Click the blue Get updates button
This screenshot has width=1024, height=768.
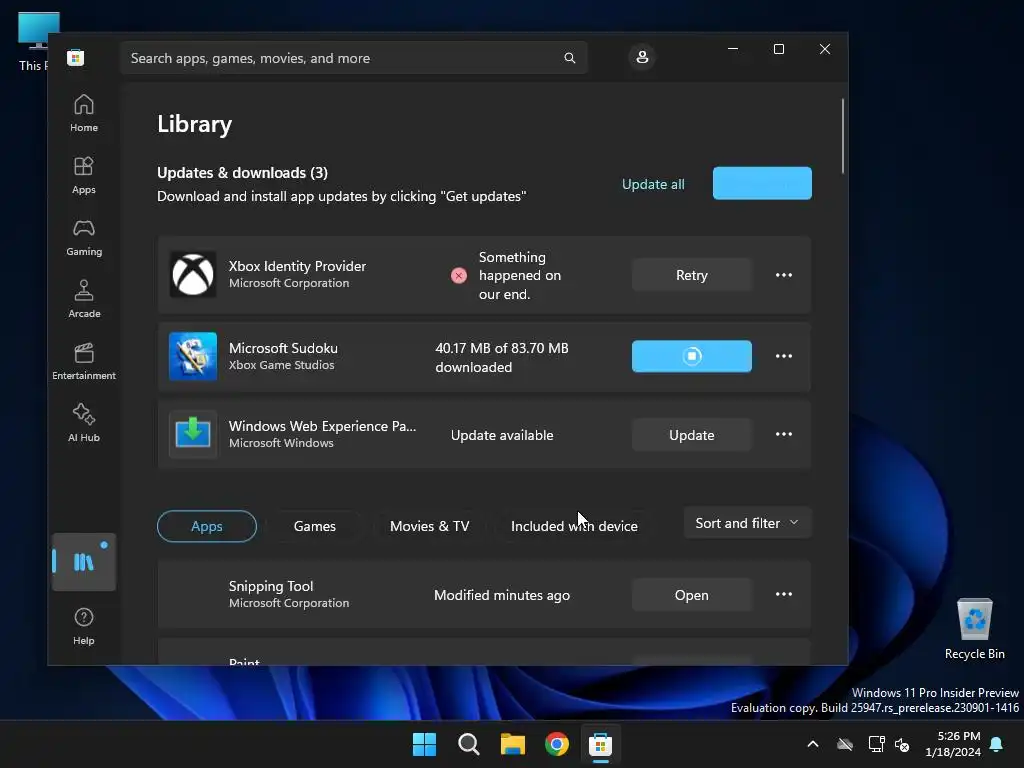(x=762, y=184)
